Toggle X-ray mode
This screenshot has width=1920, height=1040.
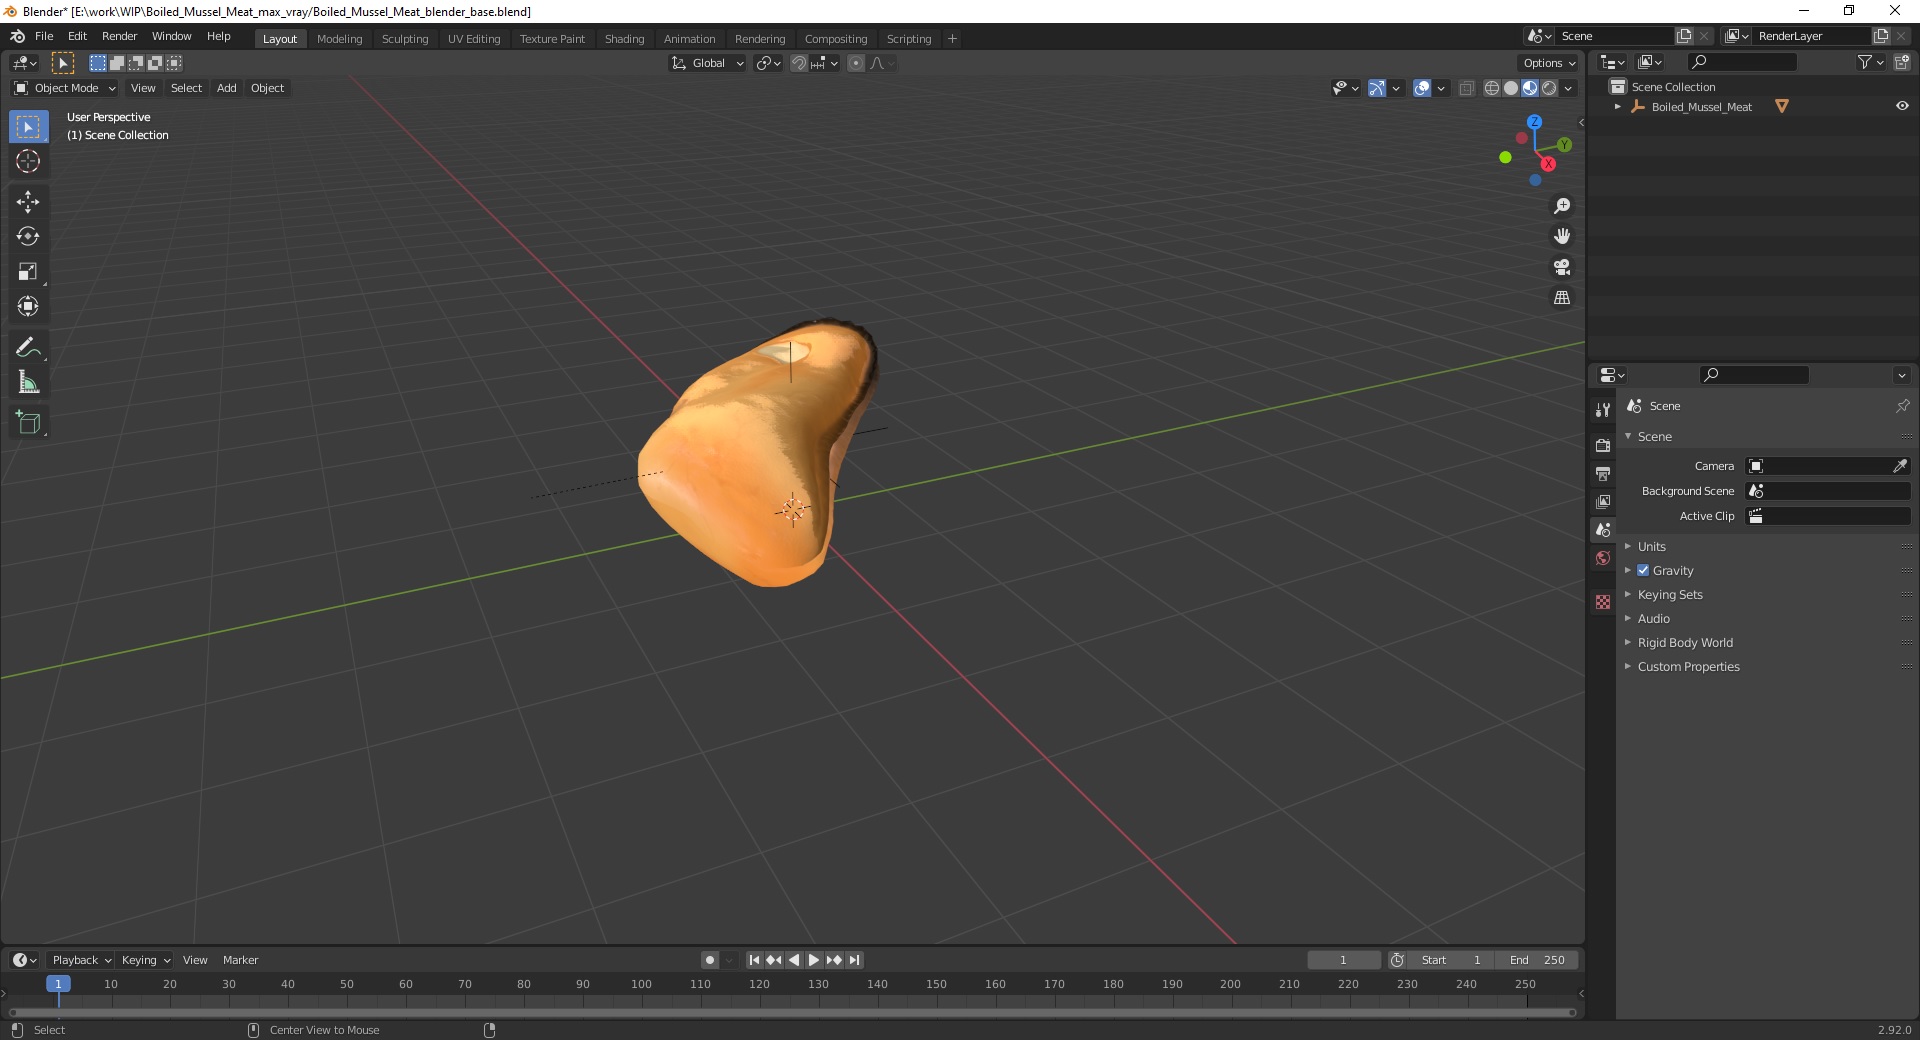coord(1466,88)
